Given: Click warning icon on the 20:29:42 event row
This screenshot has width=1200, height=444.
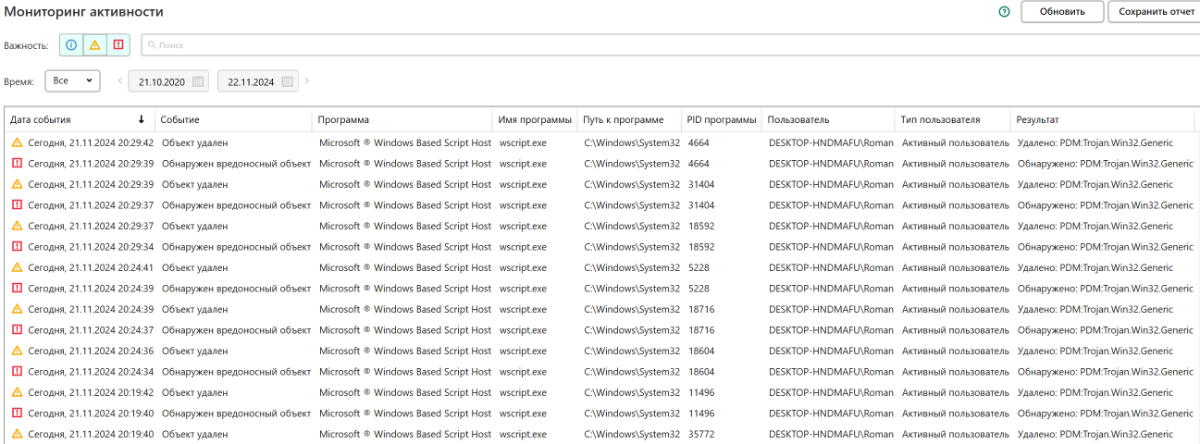Looking at the screenshot, I should tap(16, 143).
